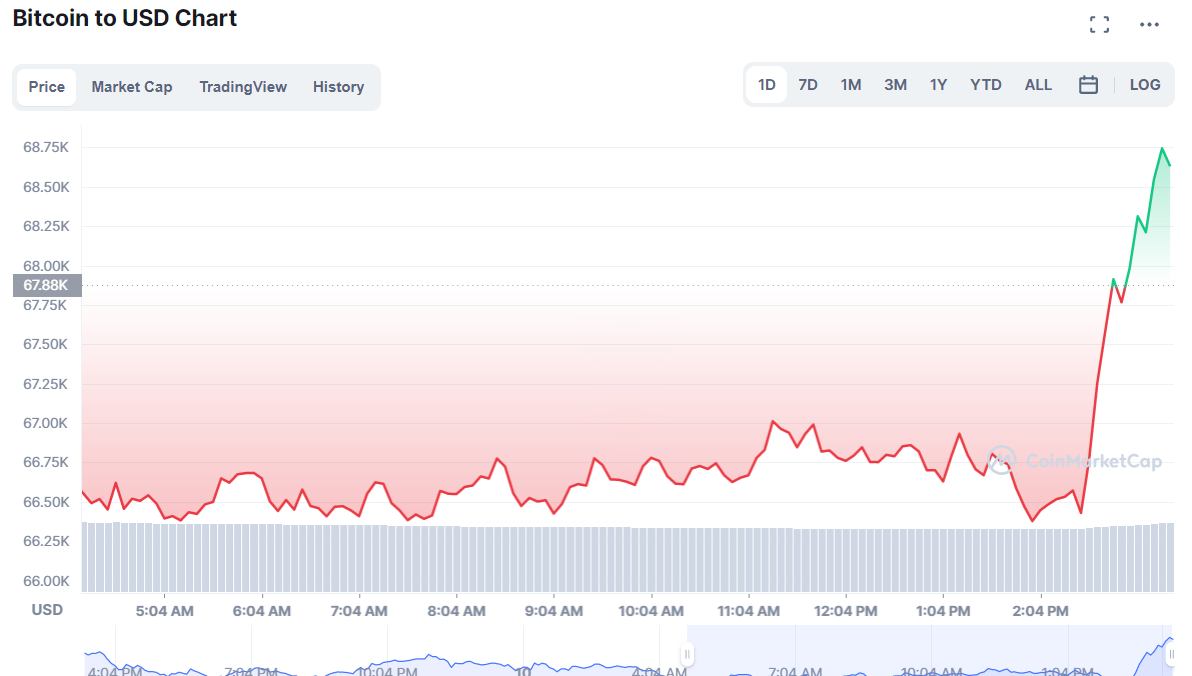This screenshot has height=676, width=1192.
Task: Click left handle of range slider
Action: [x=687, y=655]
